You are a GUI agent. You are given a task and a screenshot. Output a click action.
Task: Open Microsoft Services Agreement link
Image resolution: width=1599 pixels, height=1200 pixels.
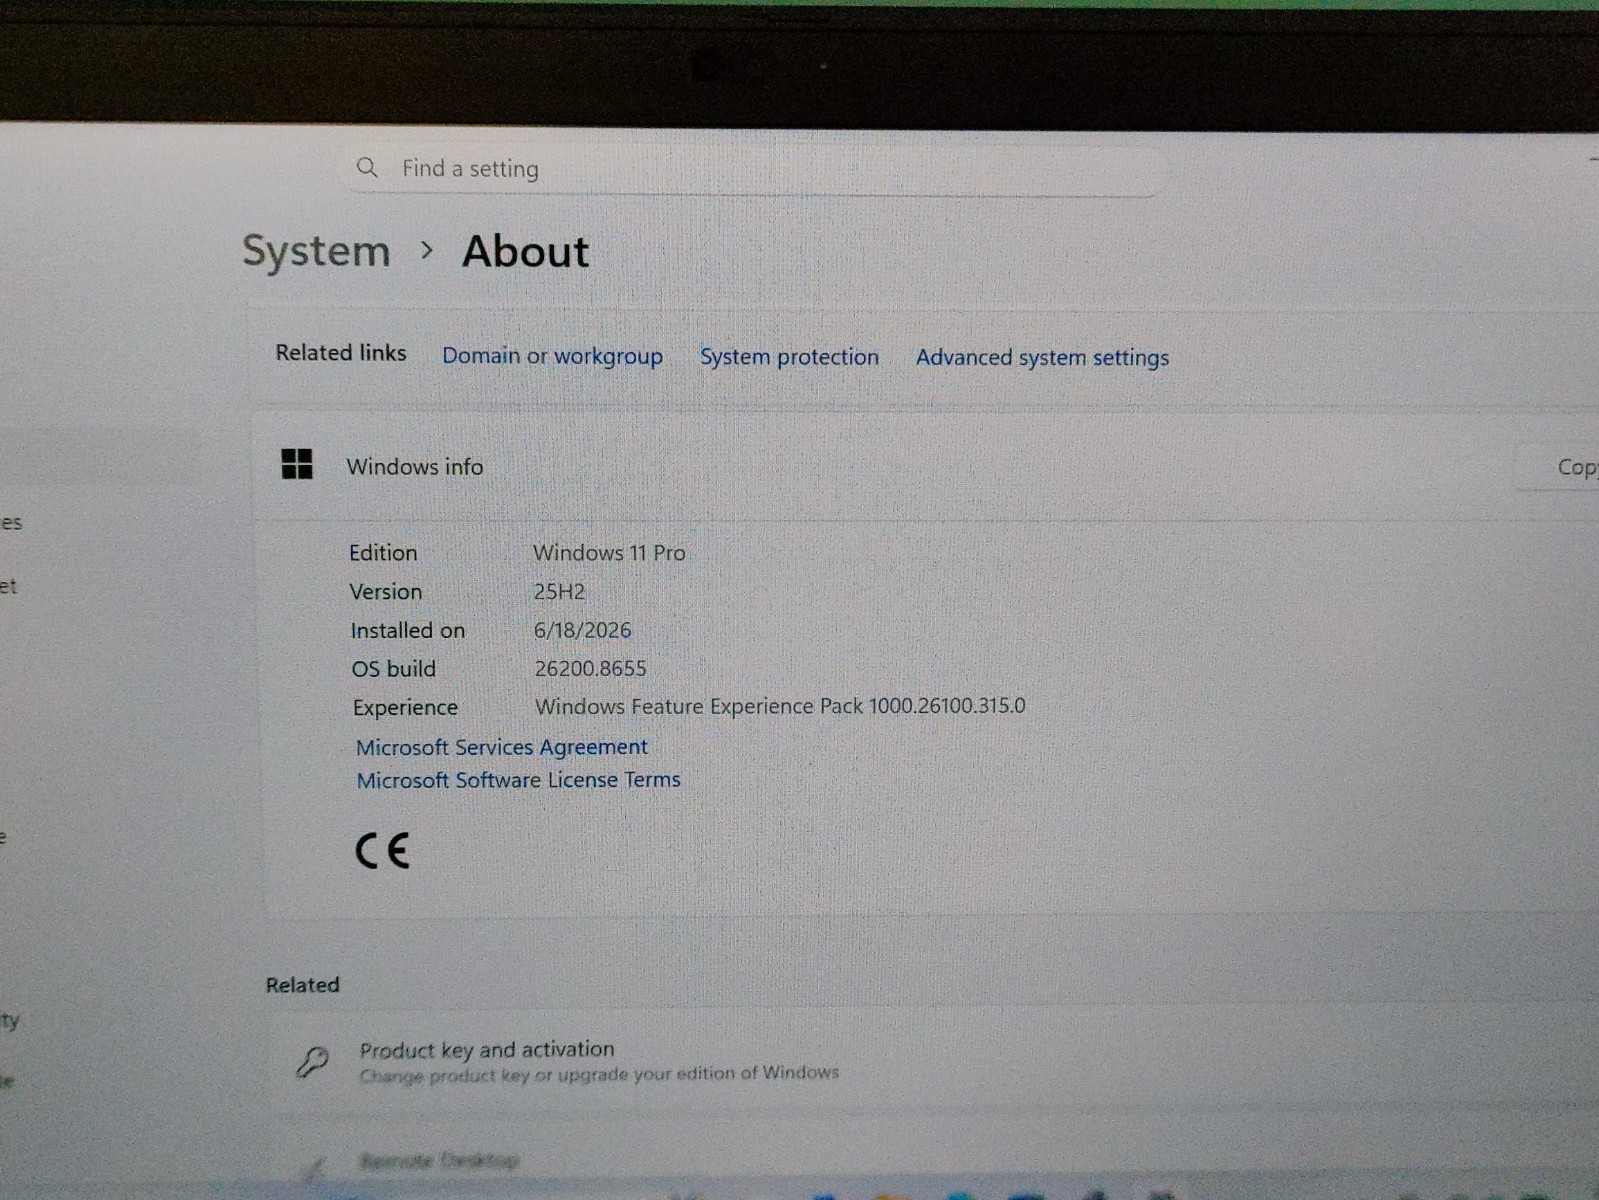pos(502,747)
